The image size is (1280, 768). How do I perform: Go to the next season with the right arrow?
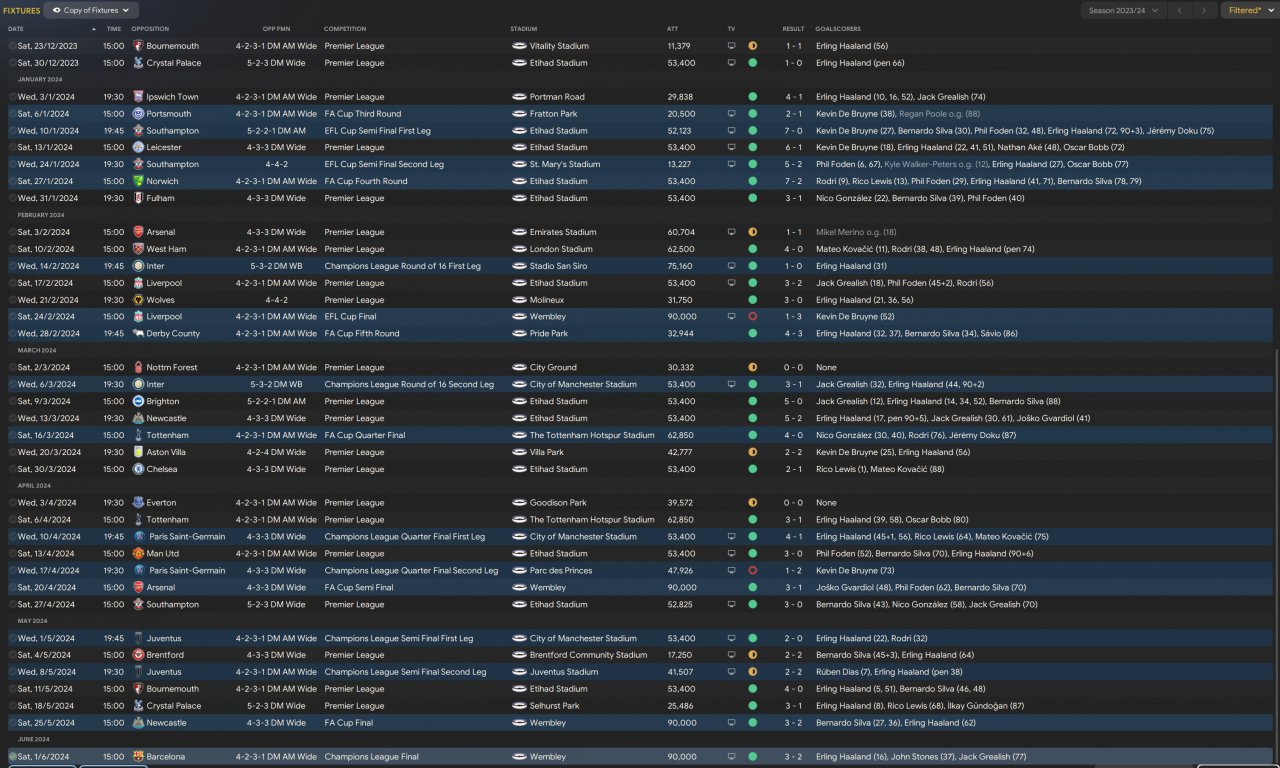[1204, 10]
